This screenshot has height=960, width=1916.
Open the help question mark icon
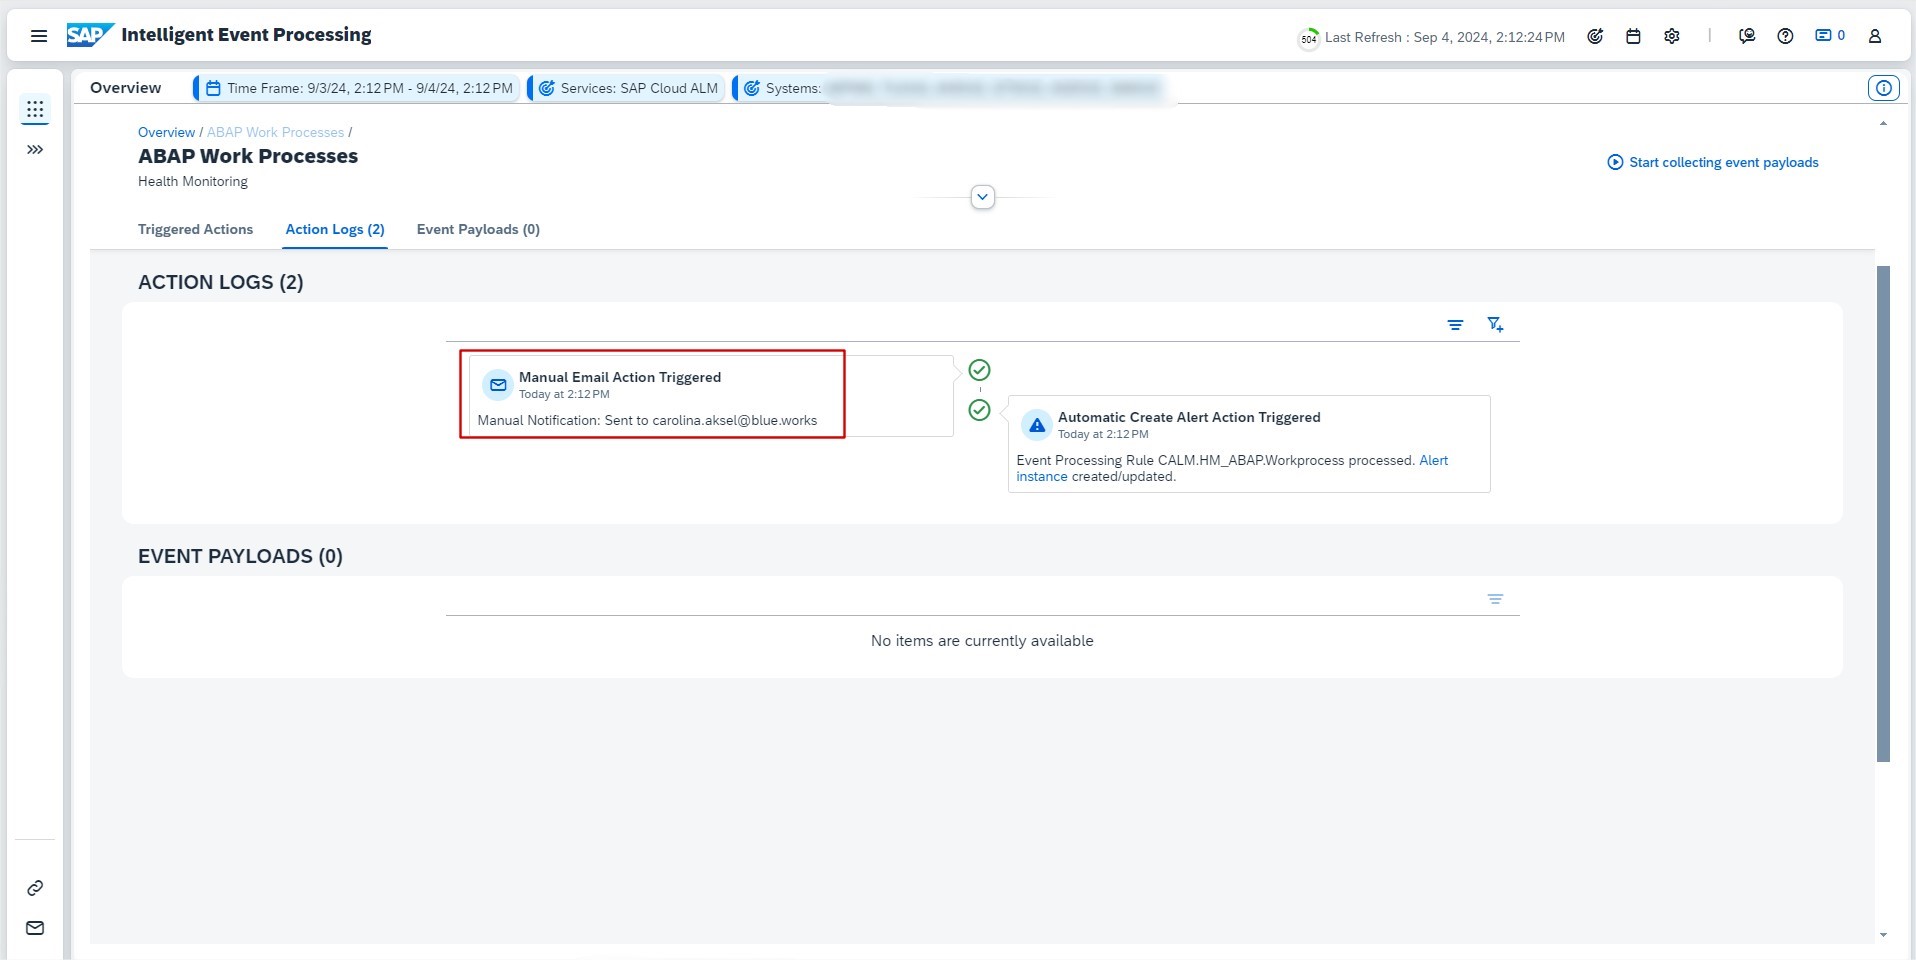tap(1785, 36)
